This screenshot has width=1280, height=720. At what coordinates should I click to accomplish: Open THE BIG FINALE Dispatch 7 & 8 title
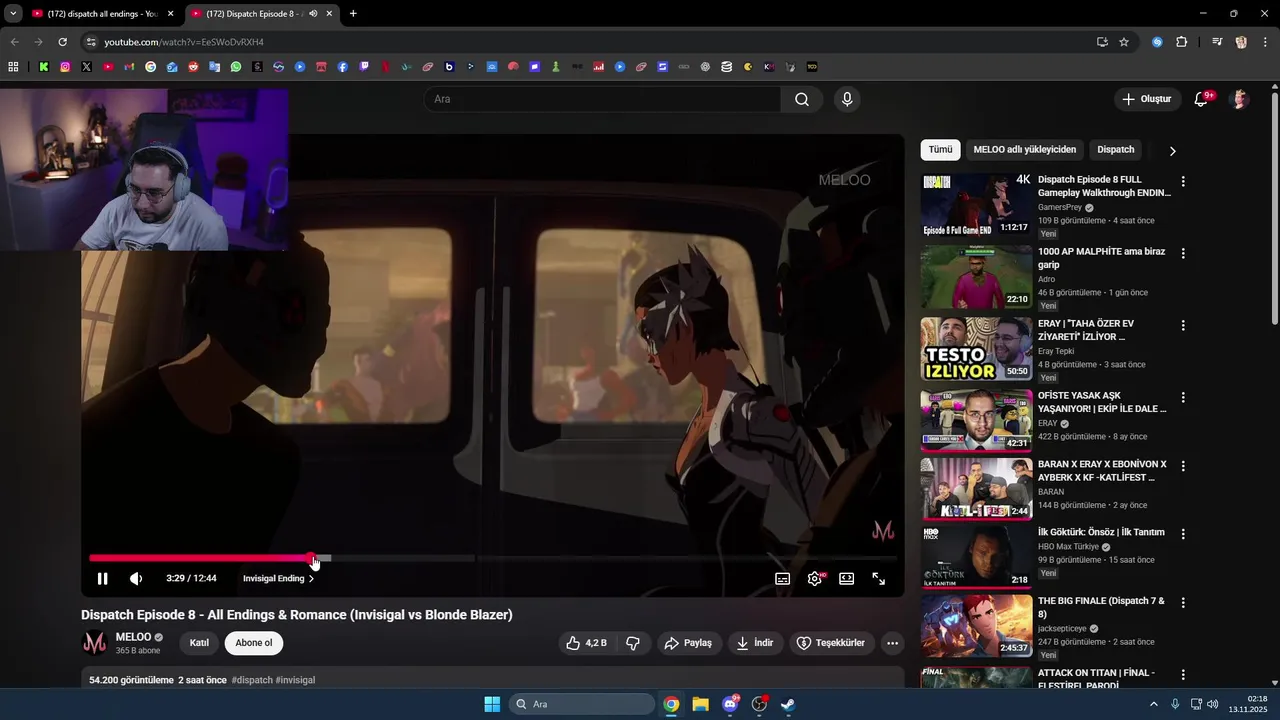pyautogui.click(x=1101, y=608)
